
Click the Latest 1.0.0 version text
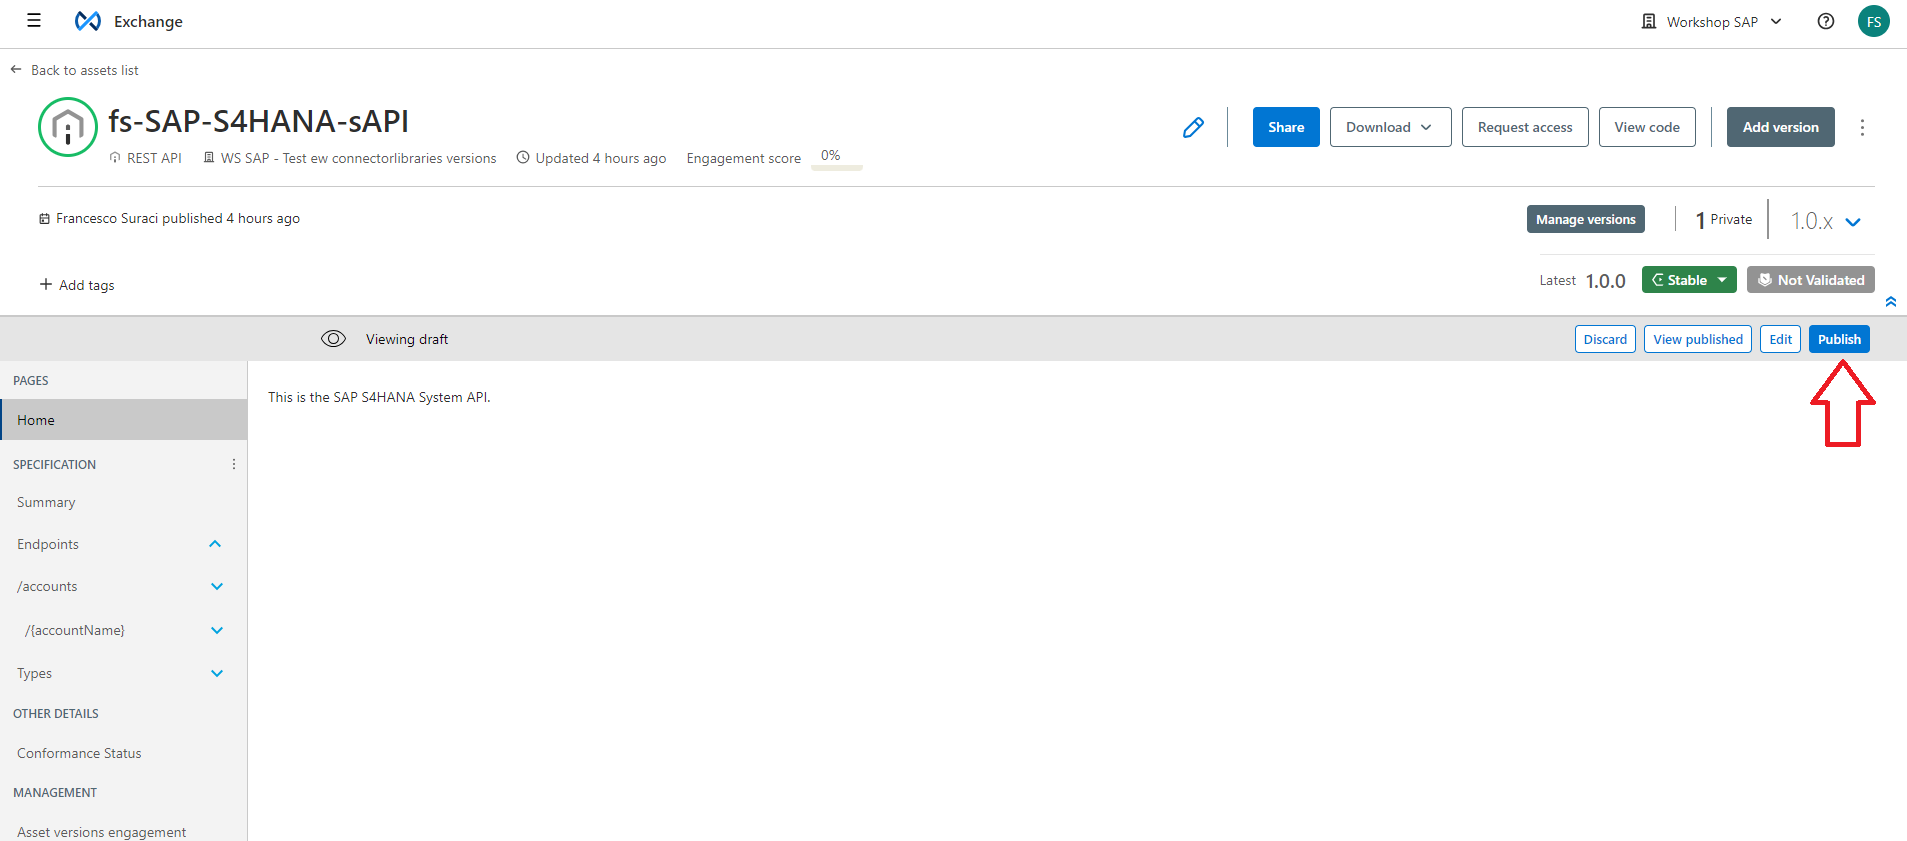tap(1582, 281)
